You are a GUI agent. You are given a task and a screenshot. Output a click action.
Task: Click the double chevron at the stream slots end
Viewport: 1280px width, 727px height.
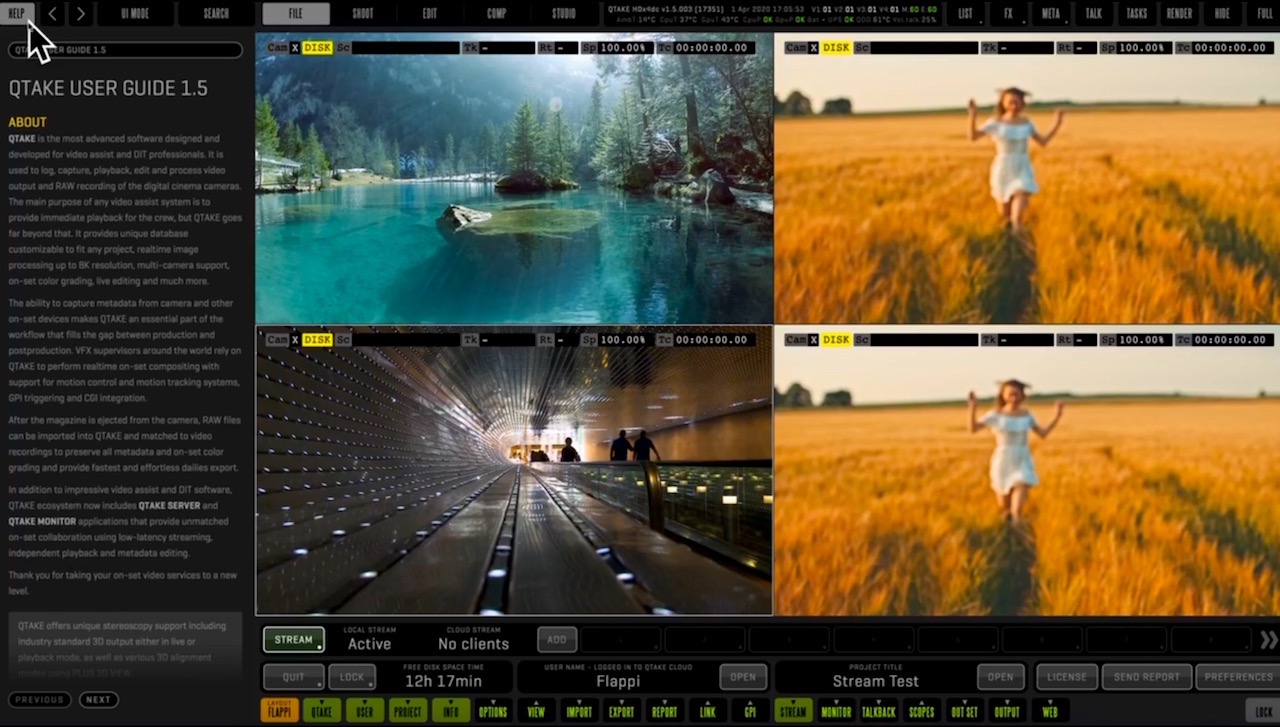click(1268, 640)
